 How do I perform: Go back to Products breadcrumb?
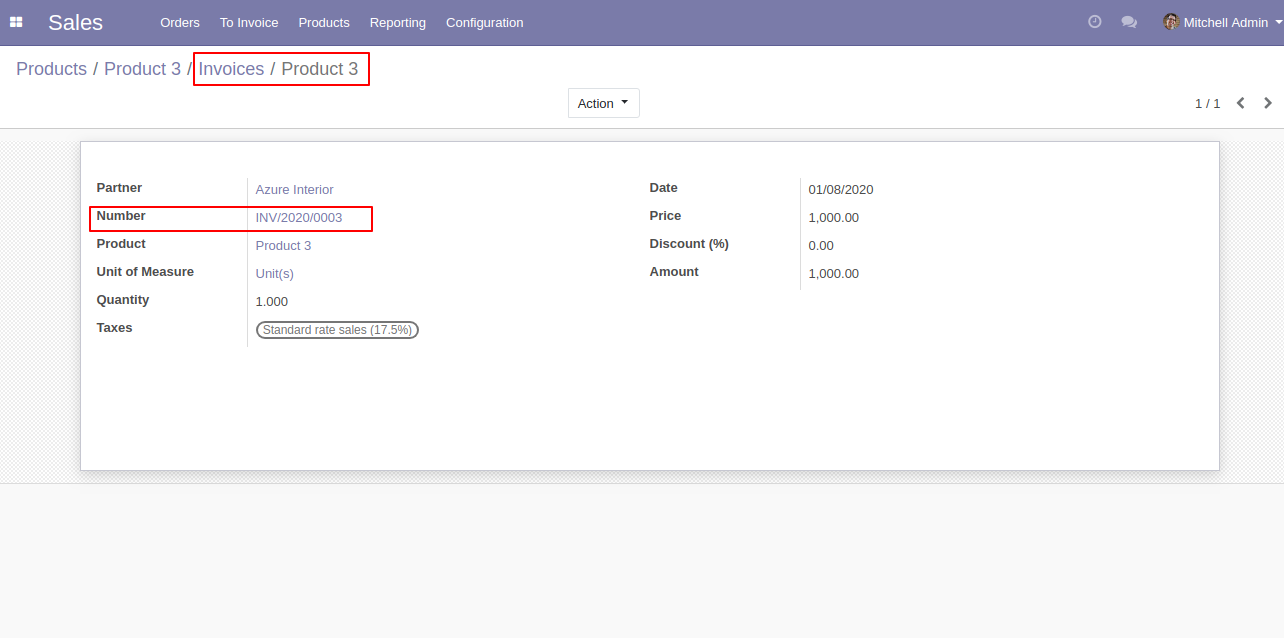click(51, 69)
